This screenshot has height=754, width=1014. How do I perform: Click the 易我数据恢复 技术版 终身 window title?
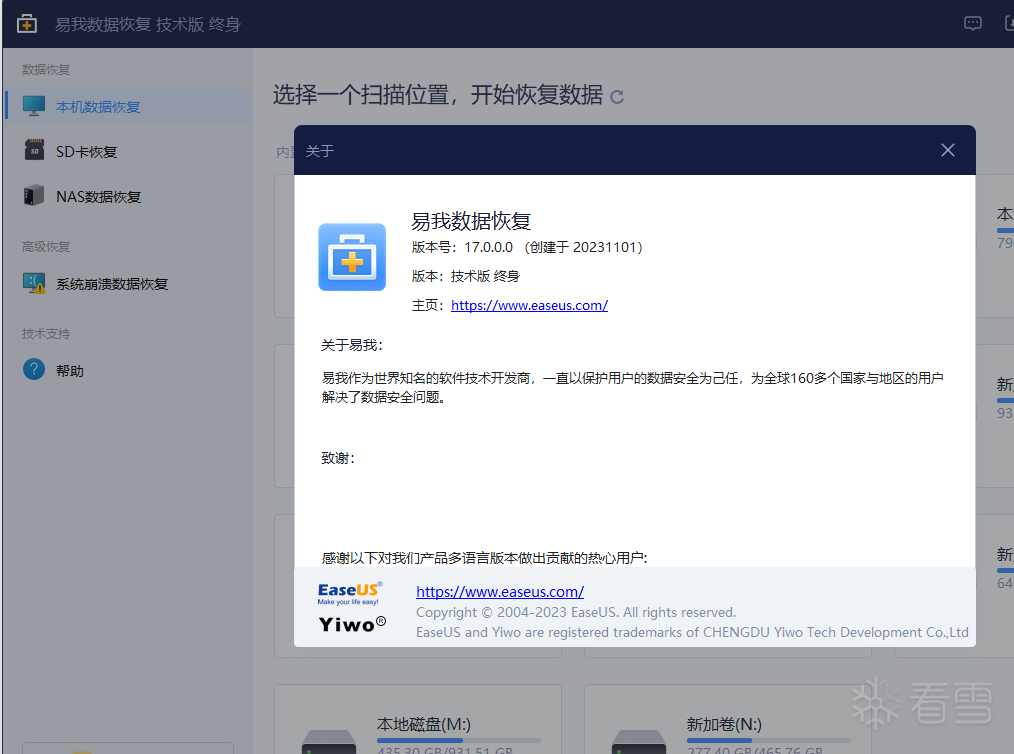pos(147,25)
